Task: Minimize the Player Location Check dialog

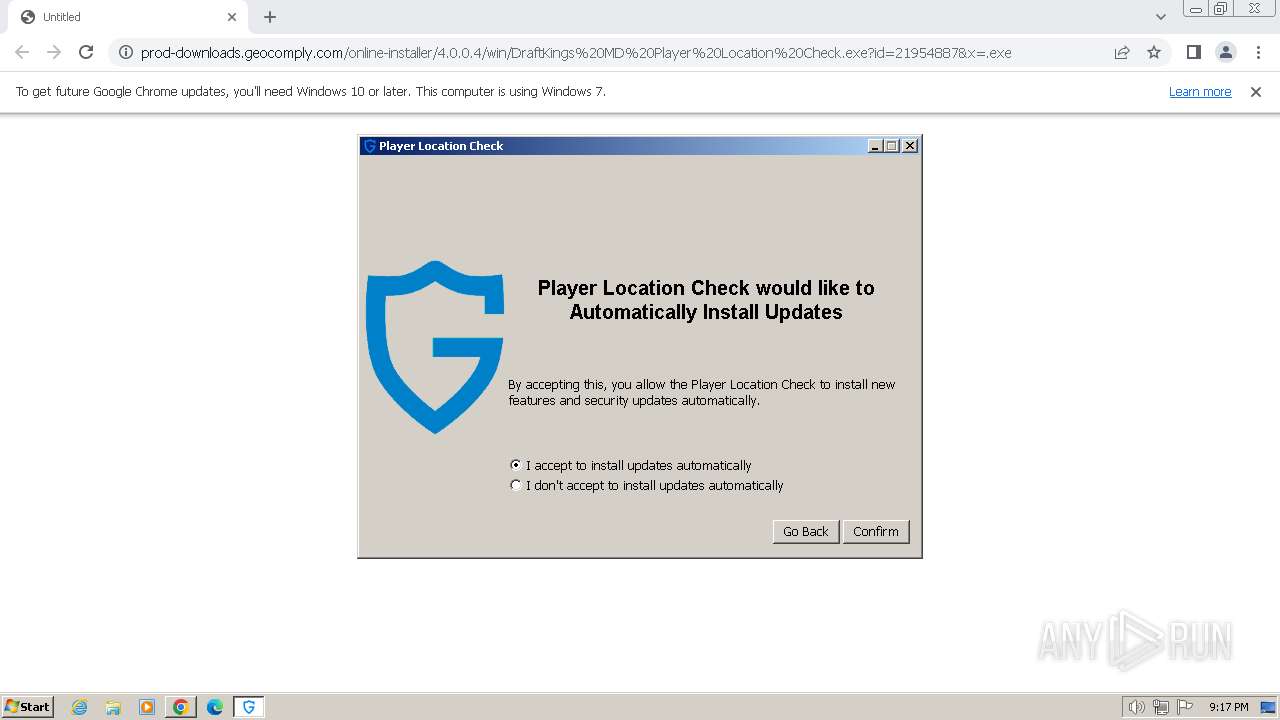Action: 875,146
